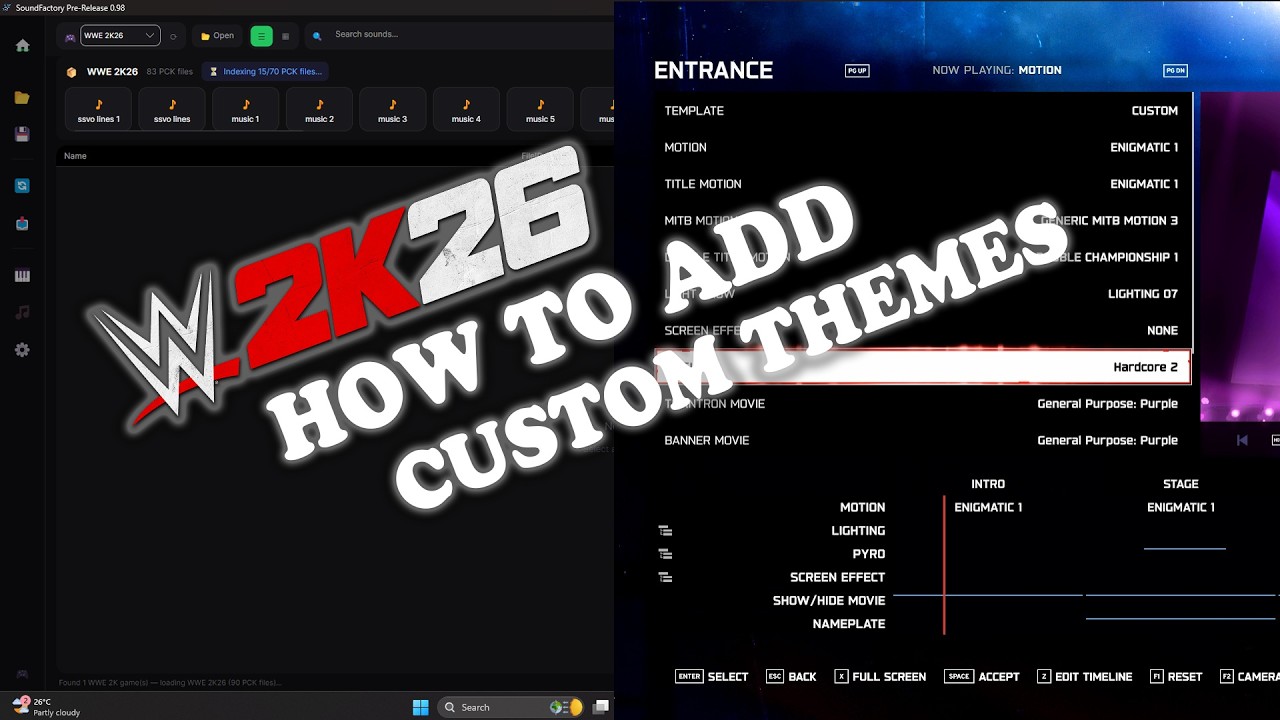Click the previous track preview control

pyautogui.click(x=1242, y=440)
